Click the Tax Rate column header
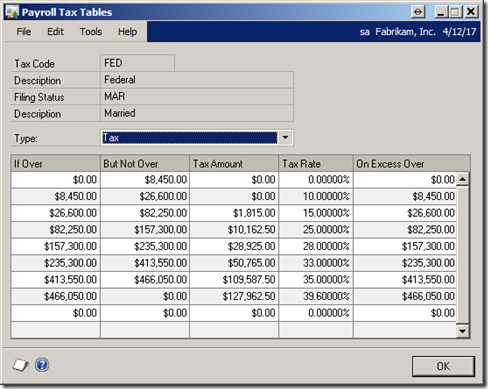 coord(316,163)
